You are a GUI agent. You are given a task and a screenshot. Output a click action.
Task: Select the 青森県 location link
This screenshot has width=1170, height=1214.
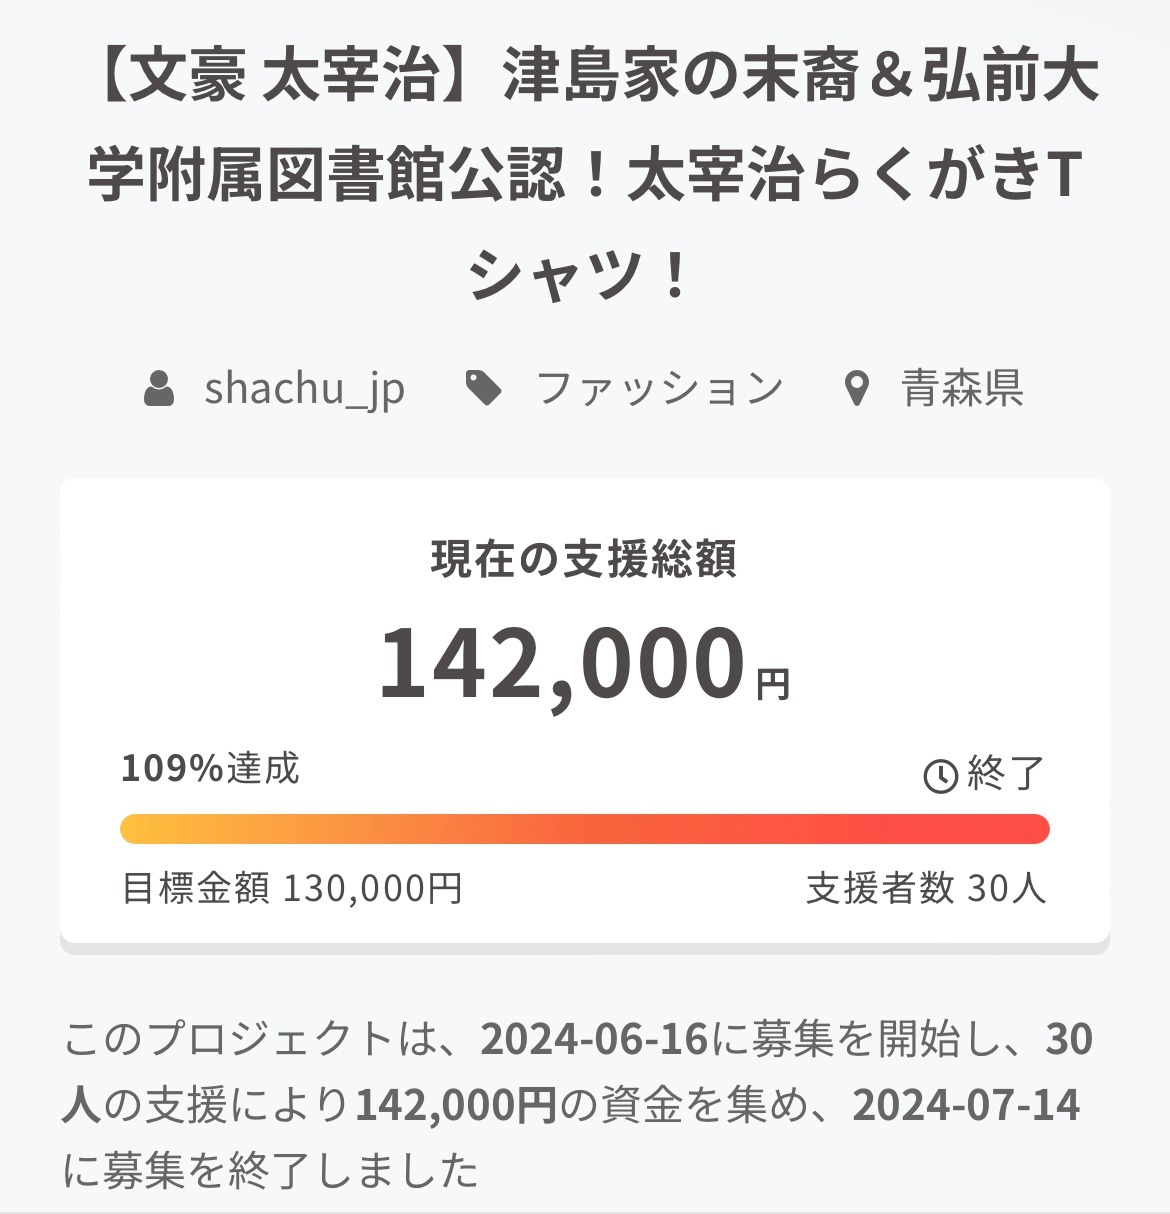click(x=961, y=388)
